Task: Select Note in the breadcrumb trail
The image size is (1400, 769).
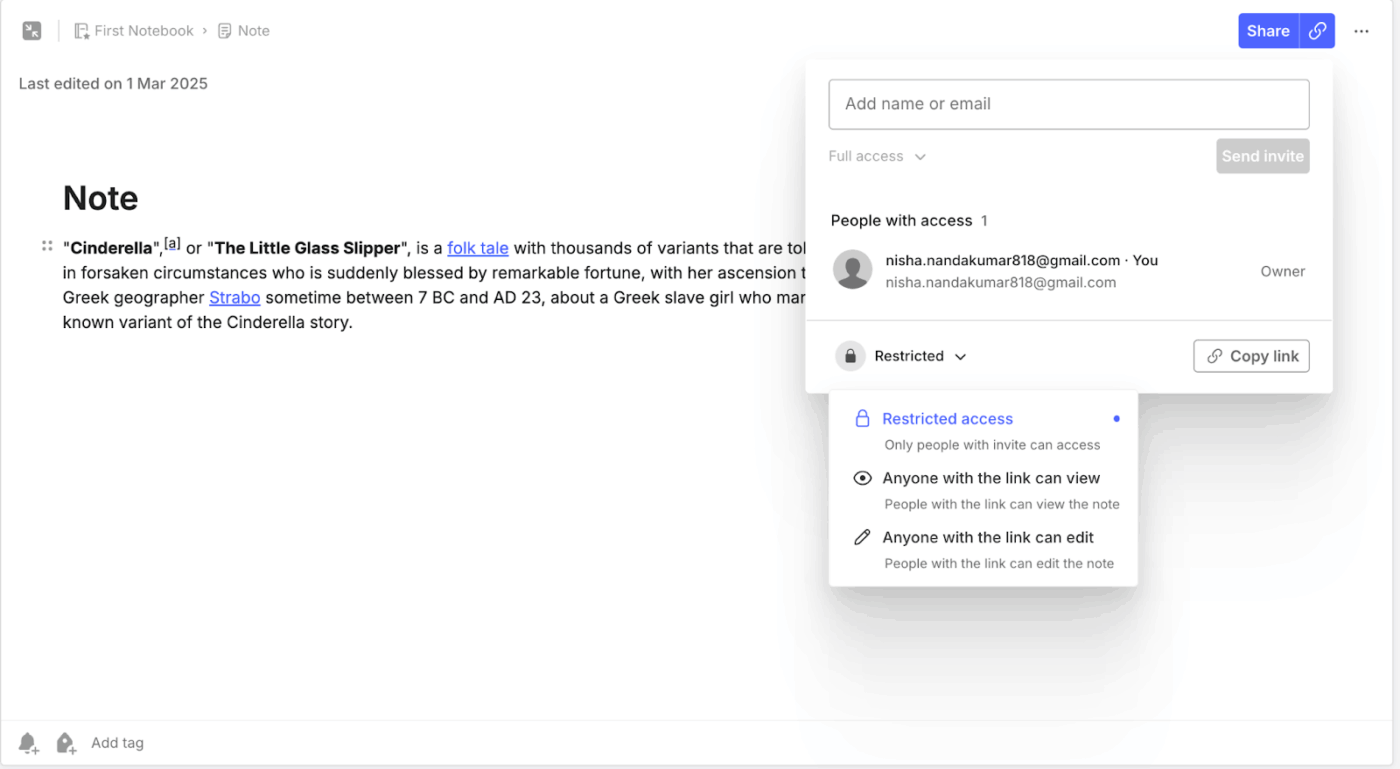Action: [253, 30]
